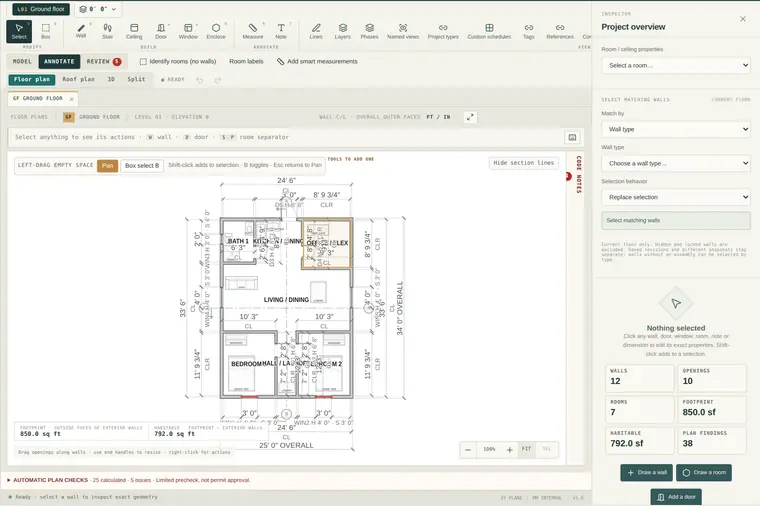
Task: Open the Lines view settings
Action: (x=316, y=31)
